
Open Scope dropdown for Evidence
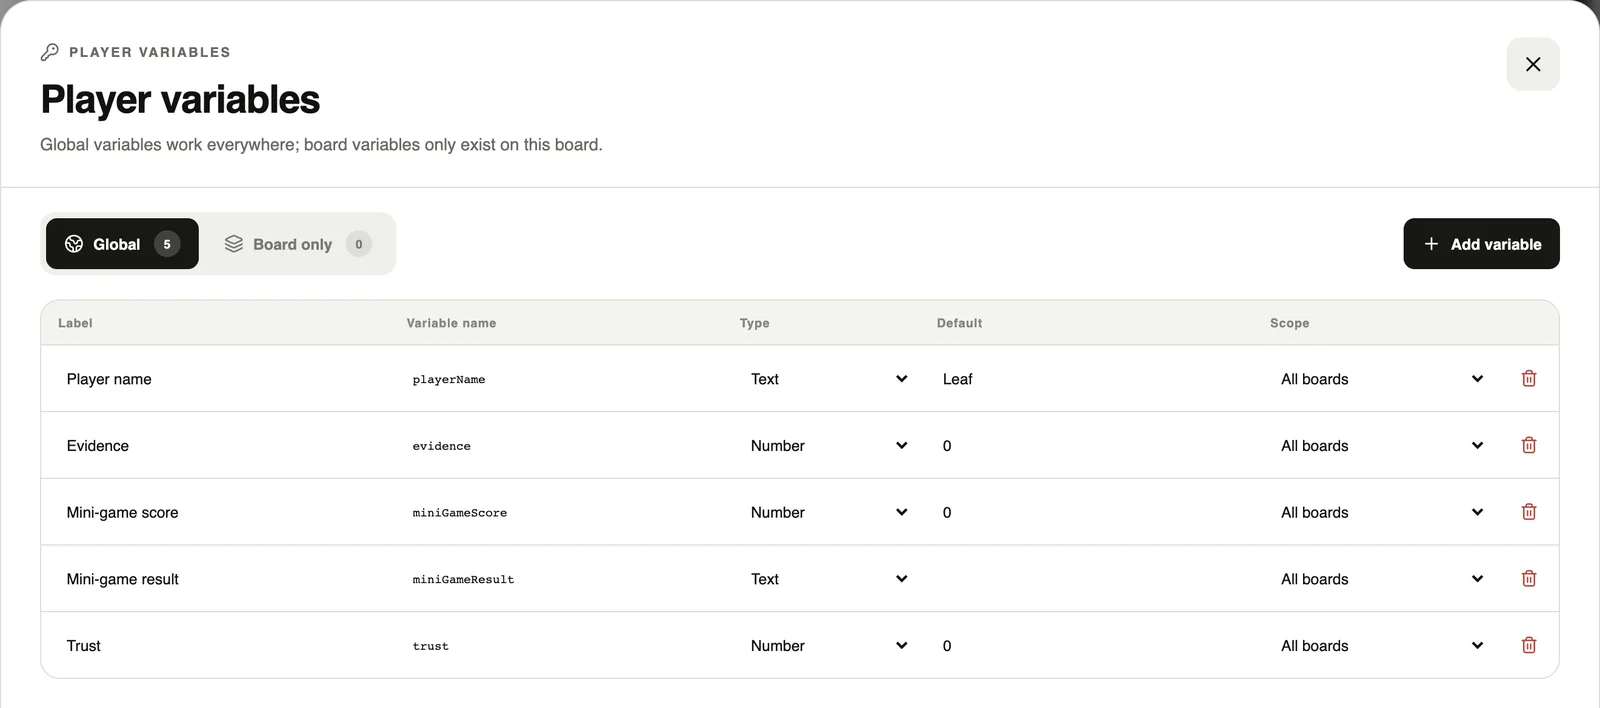(x=1382, y=446)
